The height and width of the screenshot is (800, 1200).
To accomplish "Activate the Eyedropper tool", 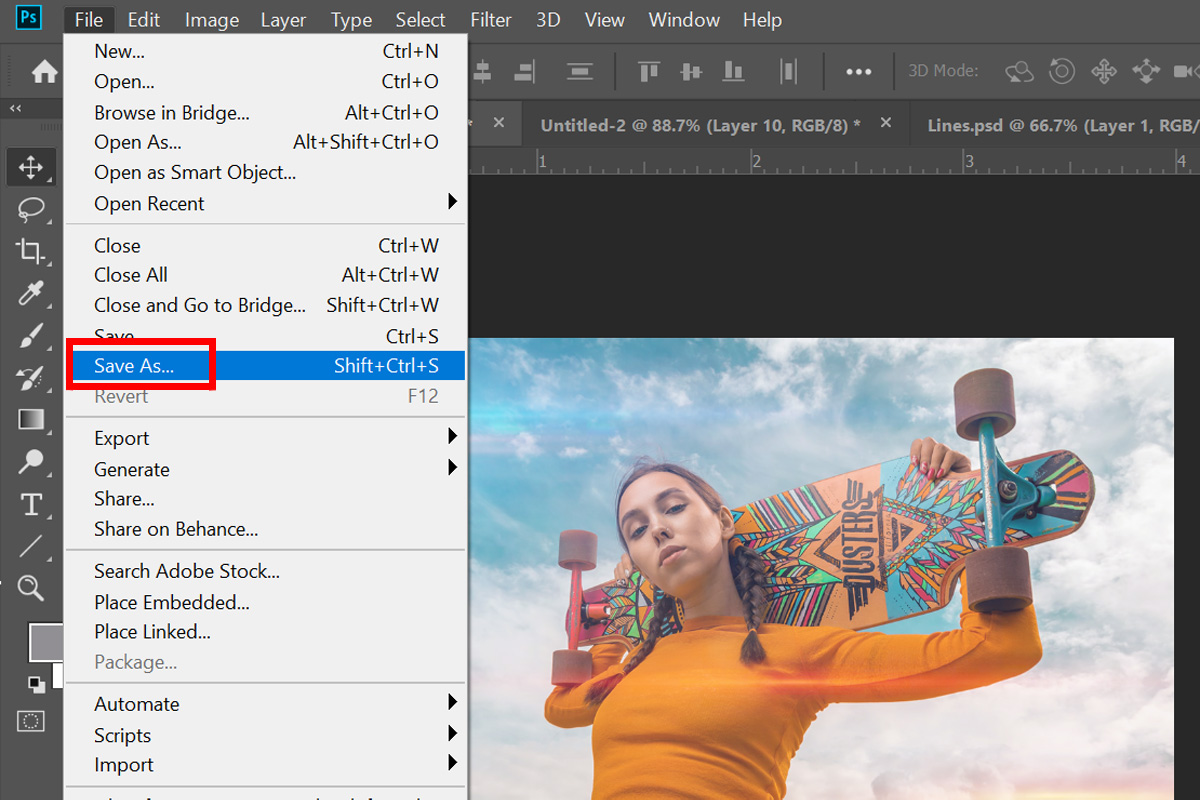I will (x=31, y=293).
